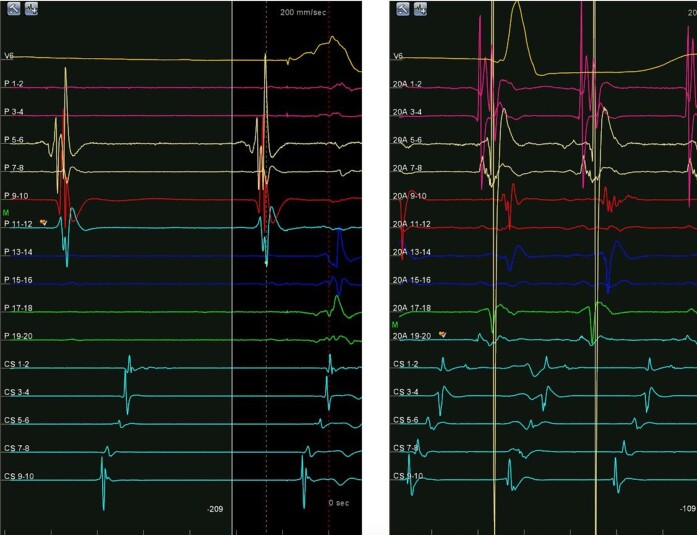
Task: Select the CS 7-8 label in the left panel
Action: click(16, 448)
